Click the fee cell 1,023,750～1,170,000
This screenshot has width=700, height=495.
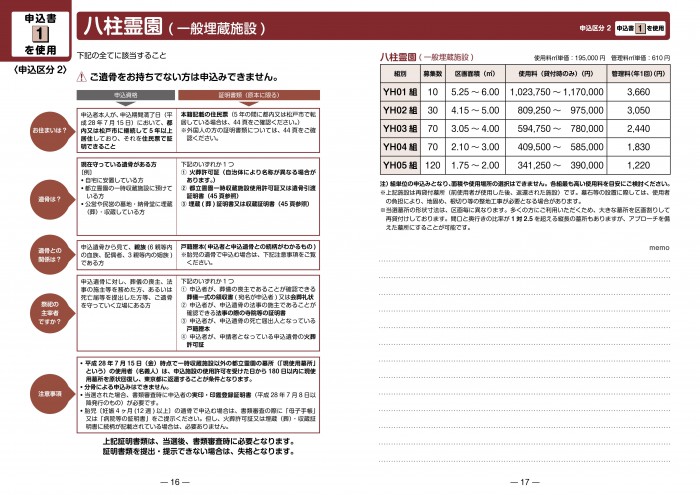tap(556, 92)
